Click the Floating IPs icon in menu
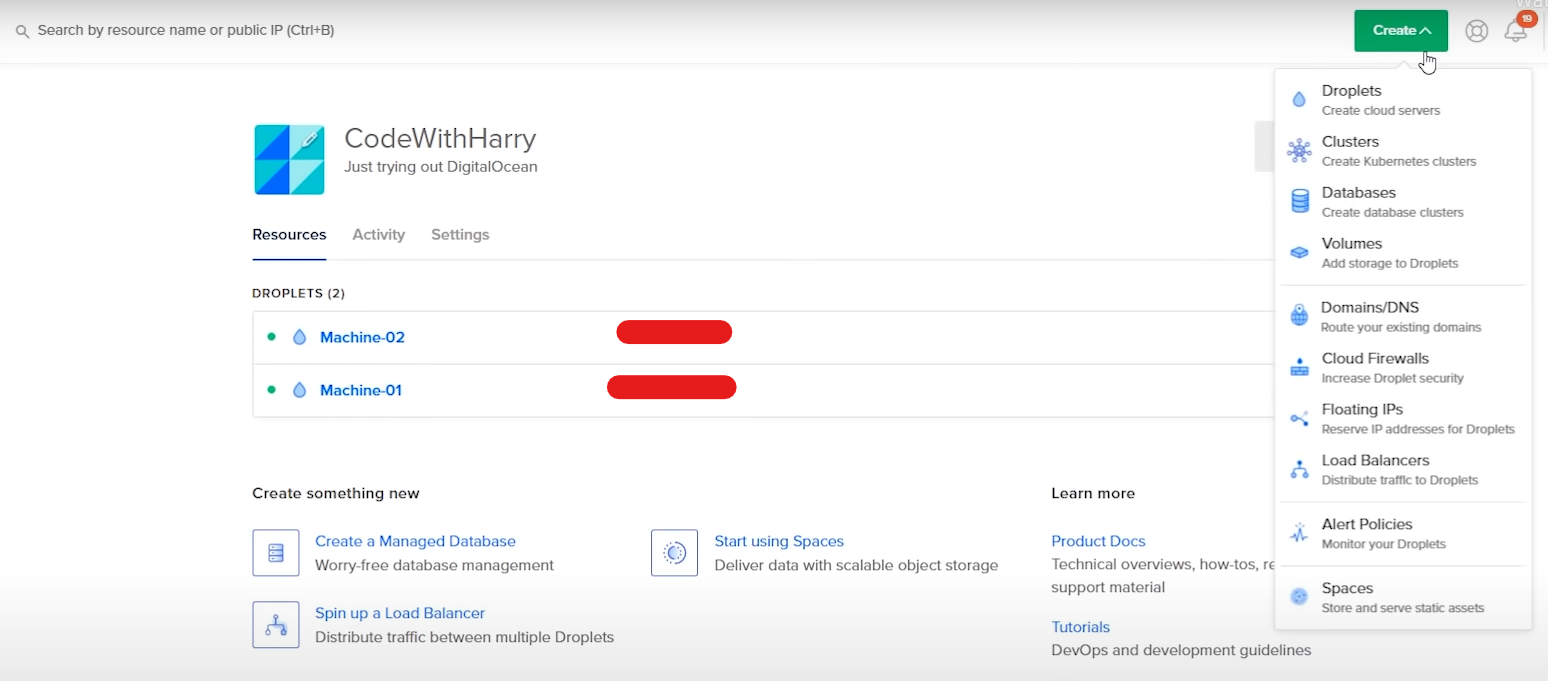 (x=1299, y=419)
